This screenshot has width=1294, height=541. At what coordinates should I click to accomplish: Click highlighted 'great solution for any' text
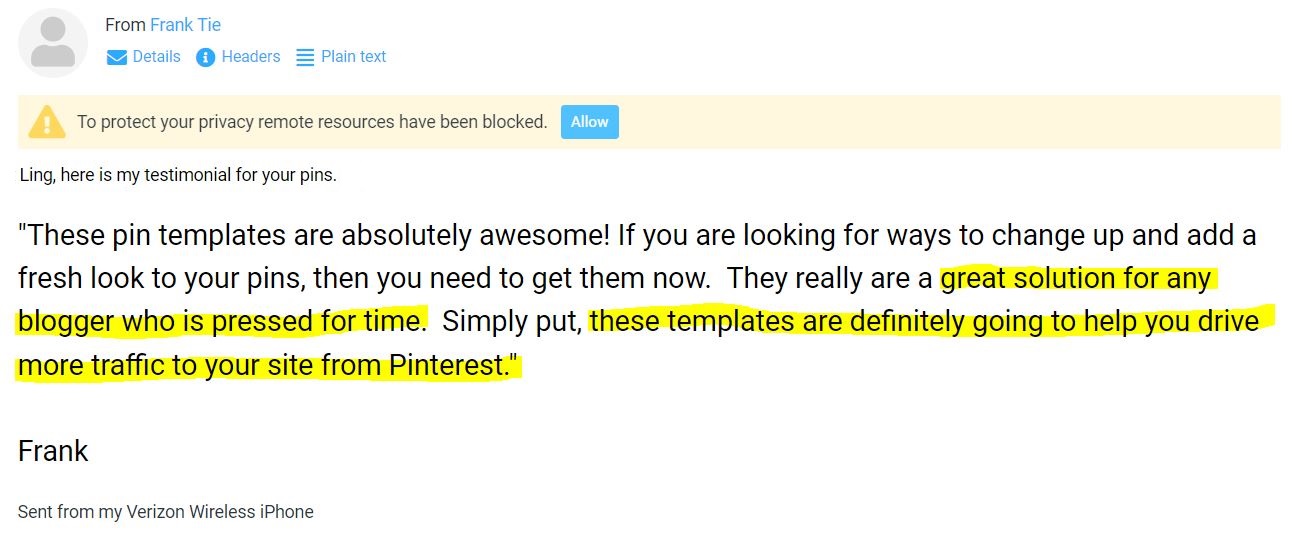coord(1076,278)
